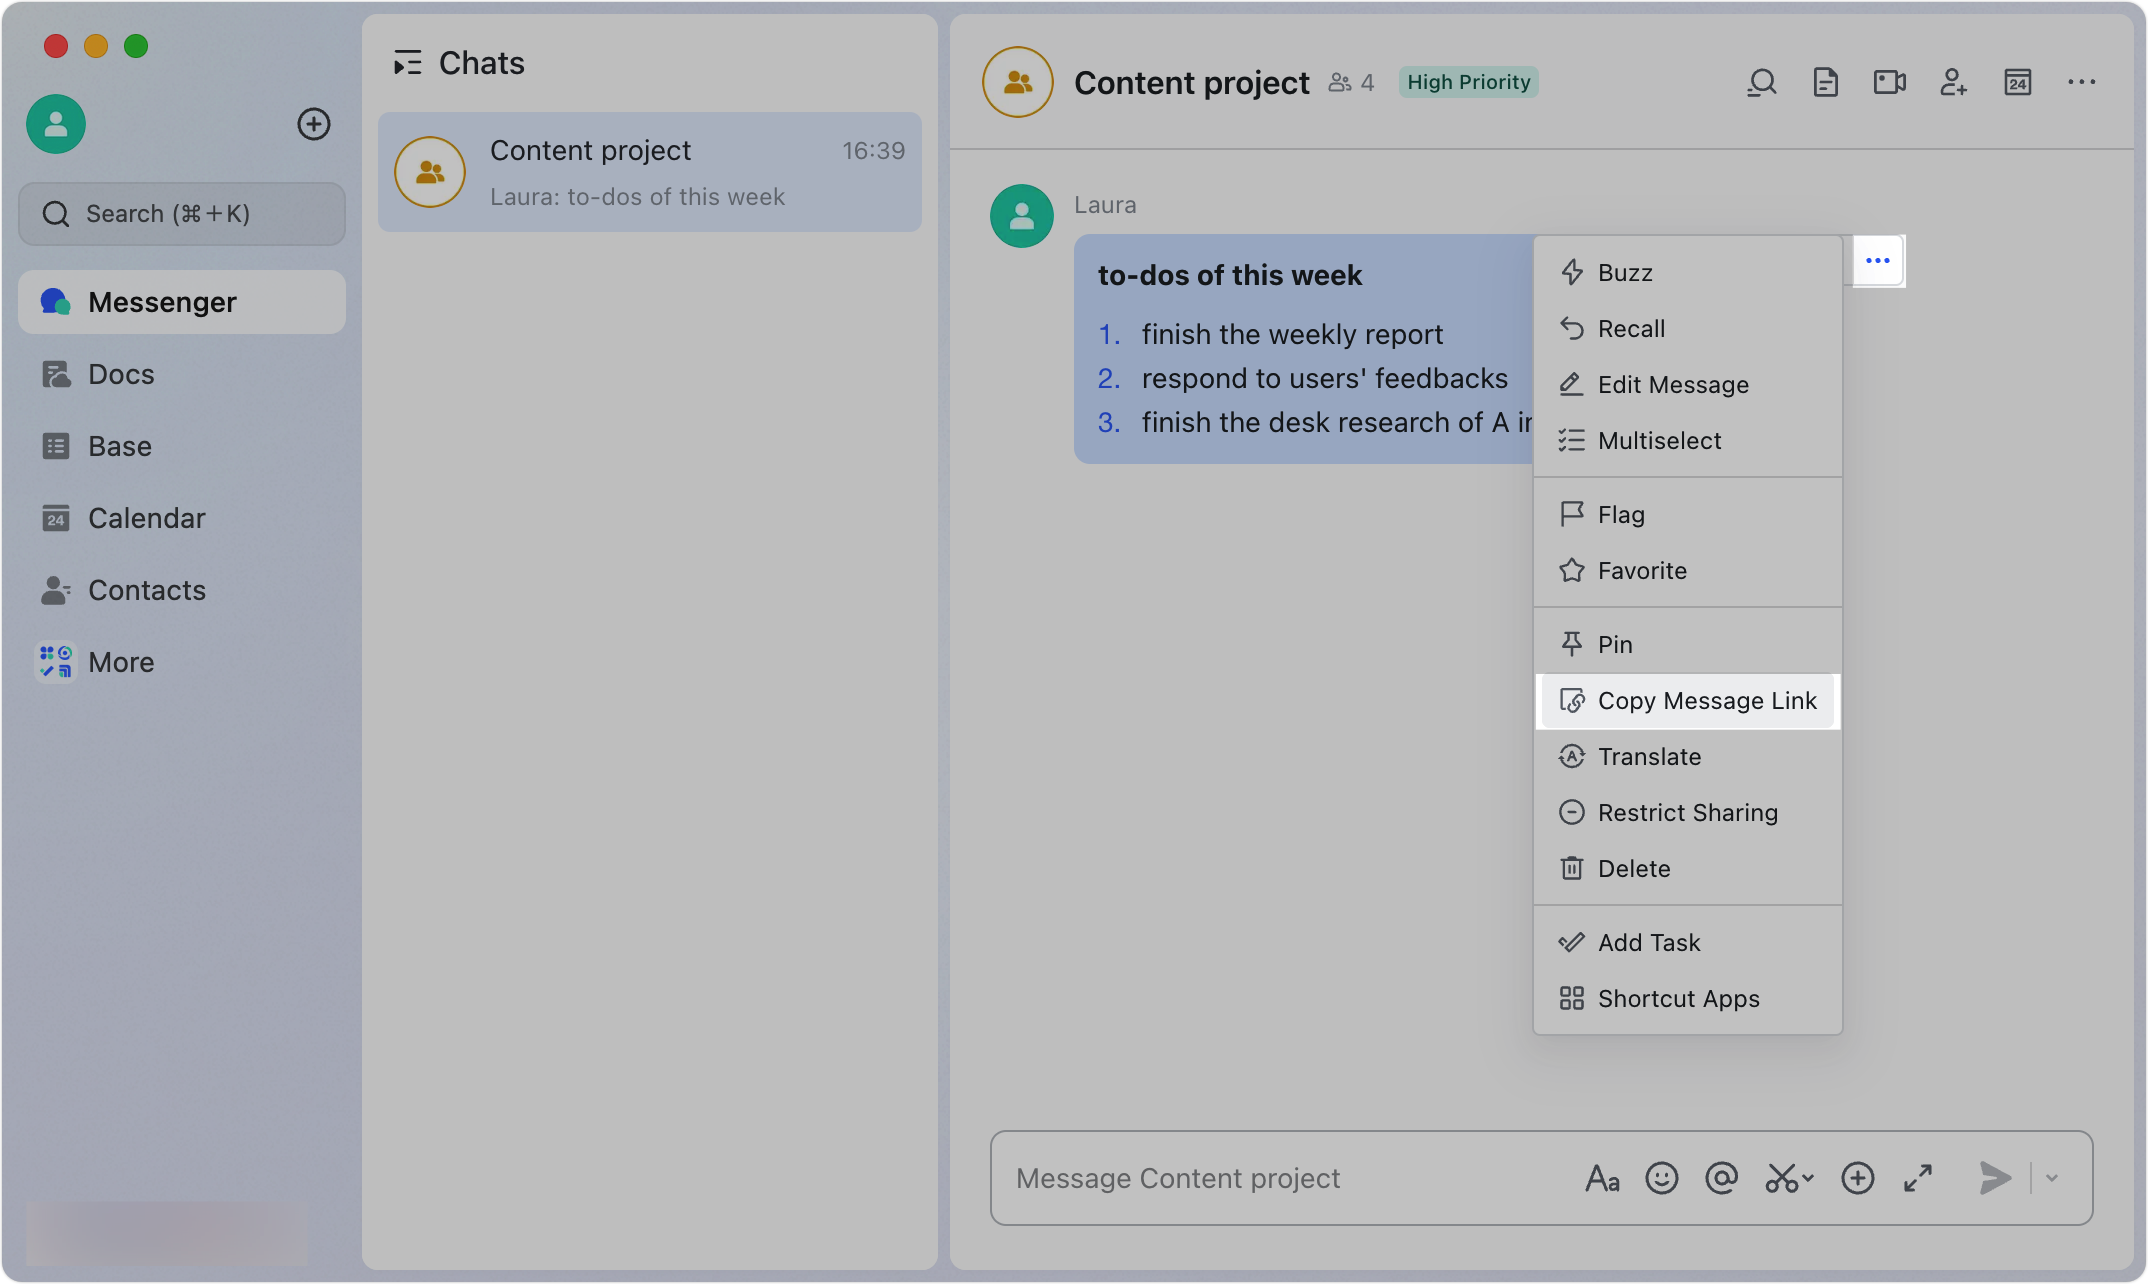
Task: Open the docs icon in chat header
Action: click(x=1825, y=82)
